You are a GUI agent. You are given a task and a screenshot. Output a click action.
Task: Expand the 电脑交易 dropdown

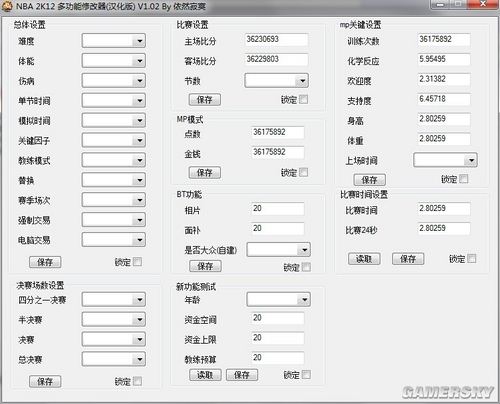[114, 240]
